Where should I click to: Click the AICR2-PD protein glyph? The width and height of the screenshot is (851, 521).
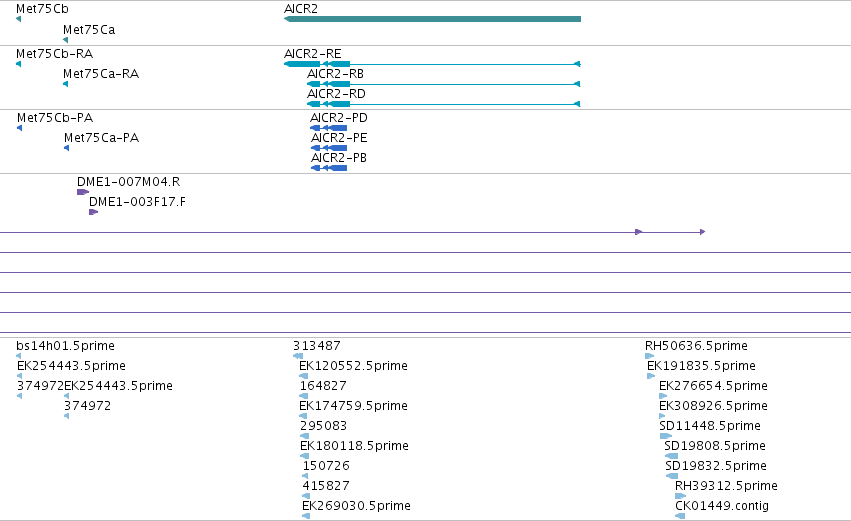328,128
